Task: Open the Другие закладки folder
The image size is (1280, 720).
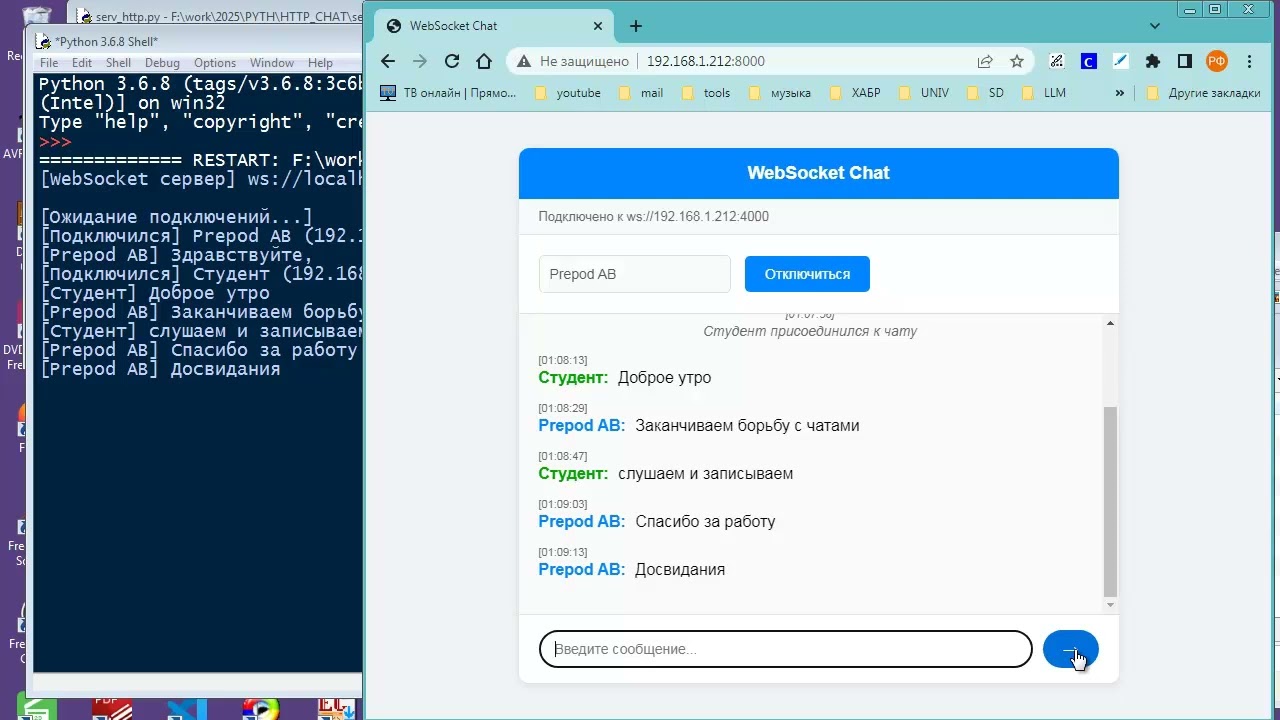Action: pyautogui.click(x=1203, y=93)
